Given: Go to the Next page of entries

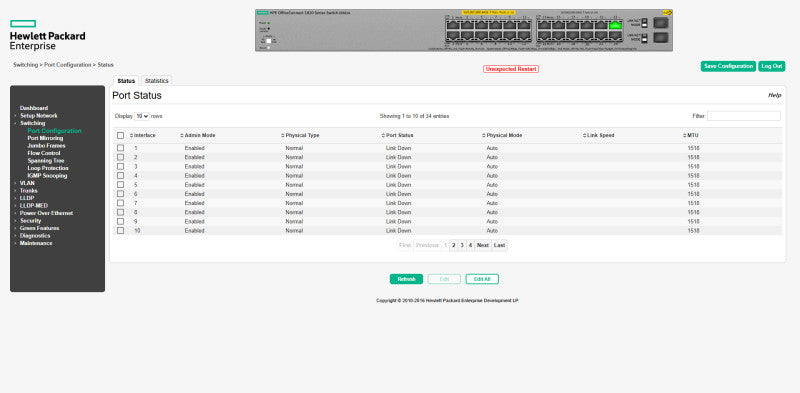Looking at the screenshot, I should [x=483, y=245].
